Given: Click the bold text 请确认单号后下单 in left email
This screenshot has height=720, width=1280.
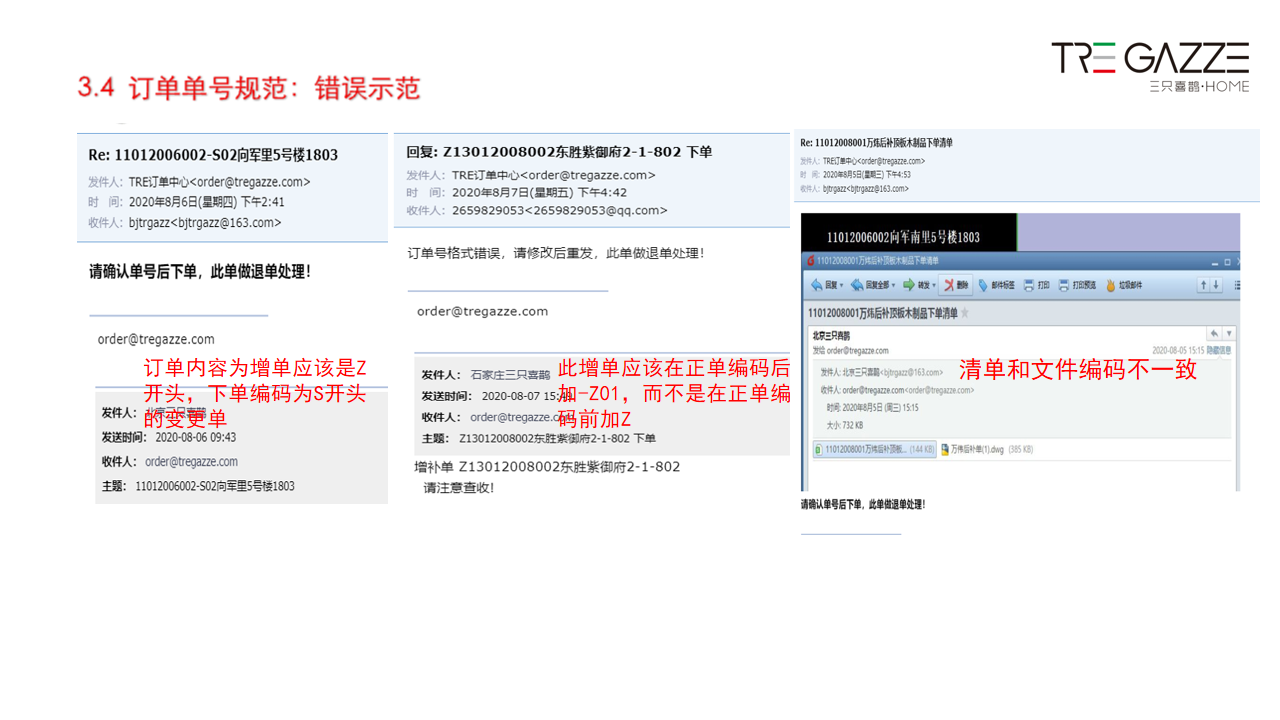Looking at the screenshot, I should pyautogui.click(x=143, y=272).
